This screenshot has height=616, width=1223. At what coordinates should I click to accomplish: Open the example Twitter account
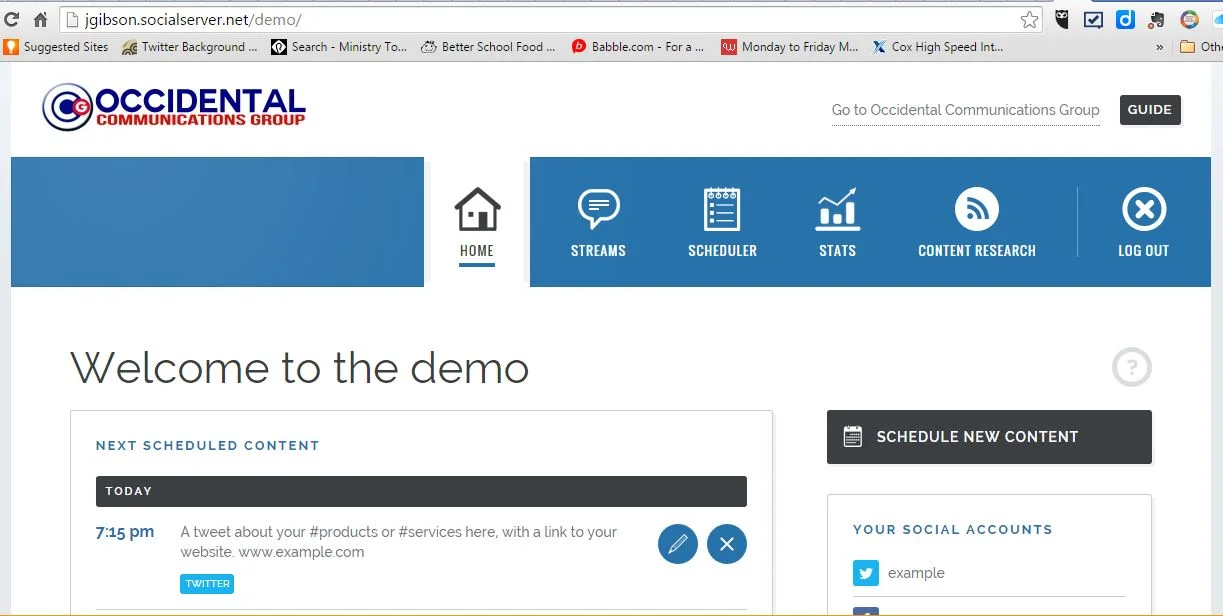(916, 573)
